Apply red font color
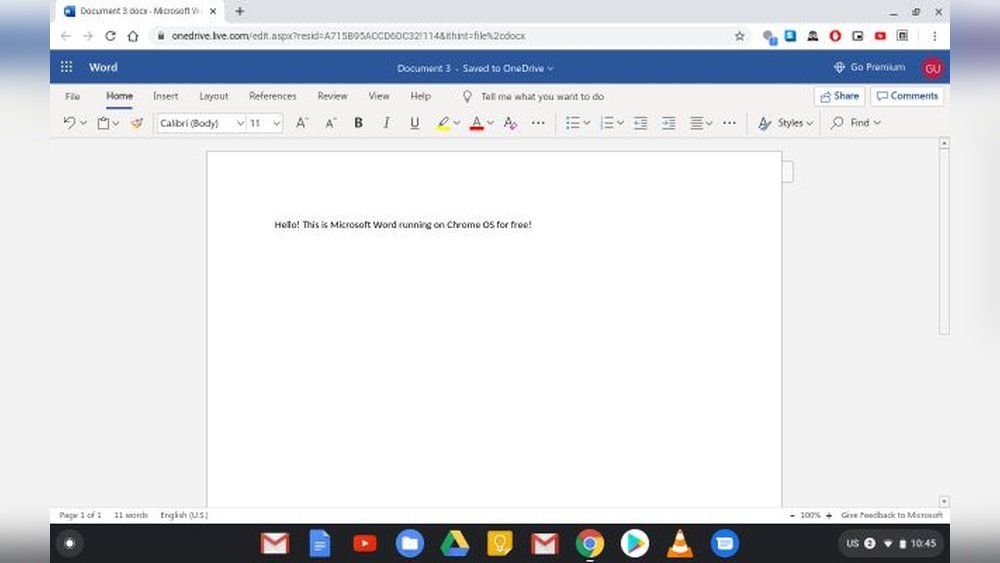 pos(476,123)
